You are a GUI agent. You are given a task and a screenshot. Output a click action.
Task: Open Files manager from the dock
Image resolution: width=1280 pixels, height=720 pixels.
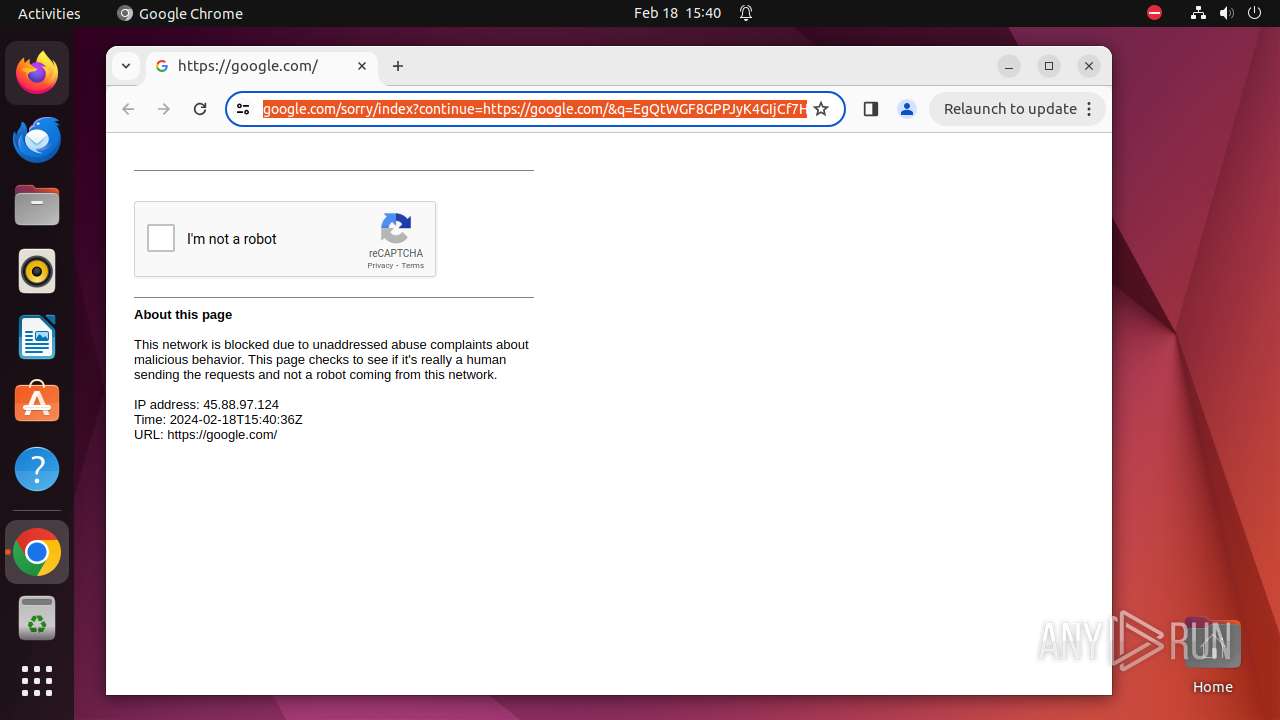tap(37, 205)
